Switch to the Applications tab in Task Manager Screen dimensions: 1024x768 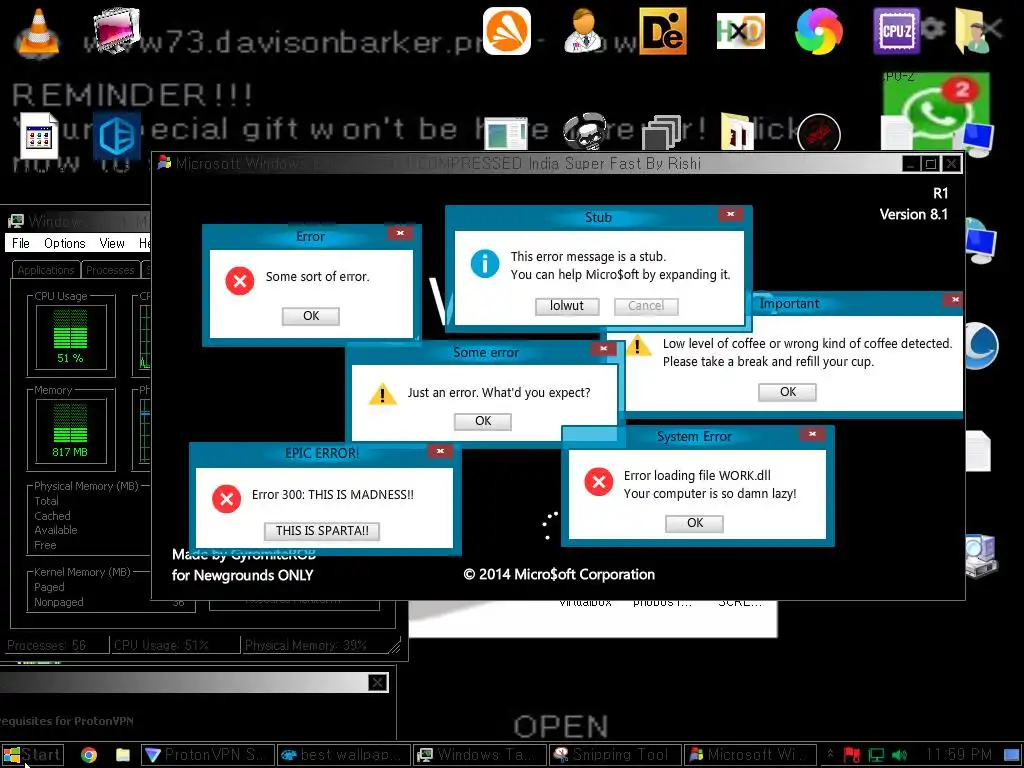click(x=46, y=270)
